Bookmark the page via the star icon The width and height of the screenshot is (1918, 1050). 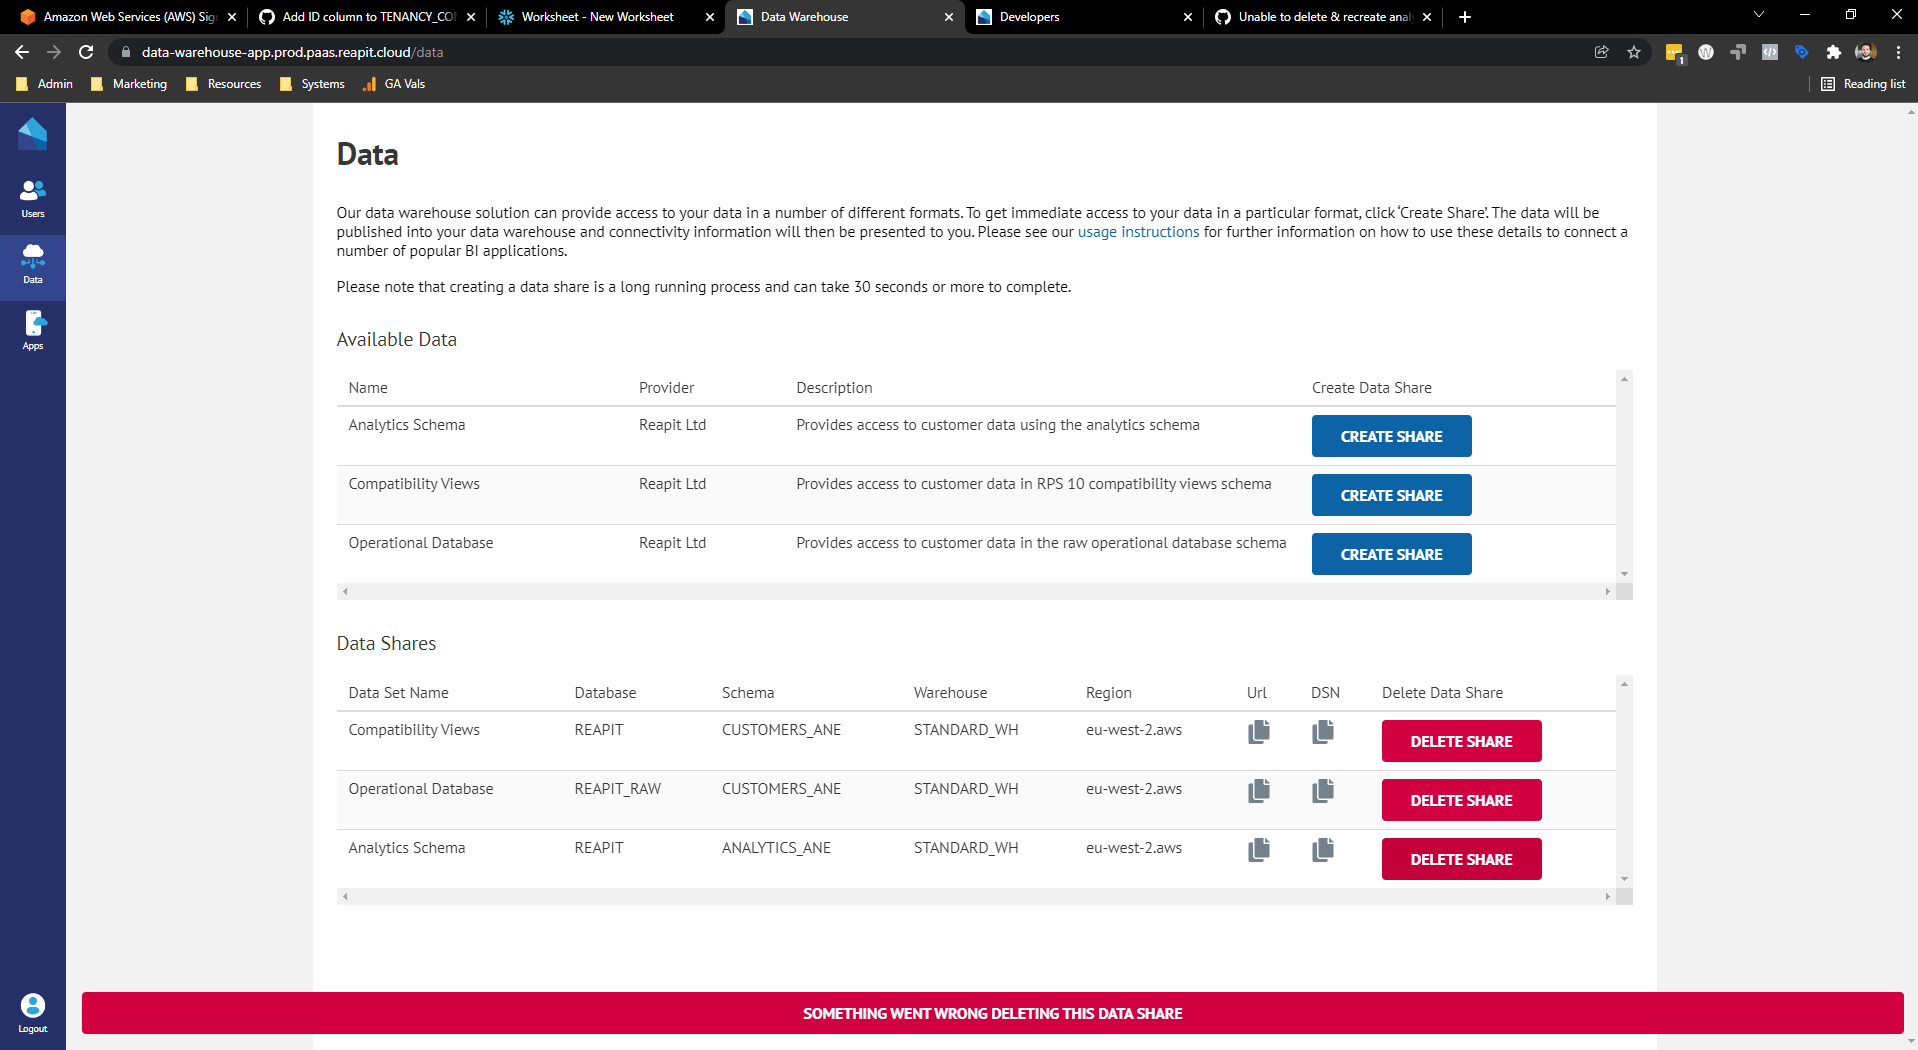(x=1634, y=52)
